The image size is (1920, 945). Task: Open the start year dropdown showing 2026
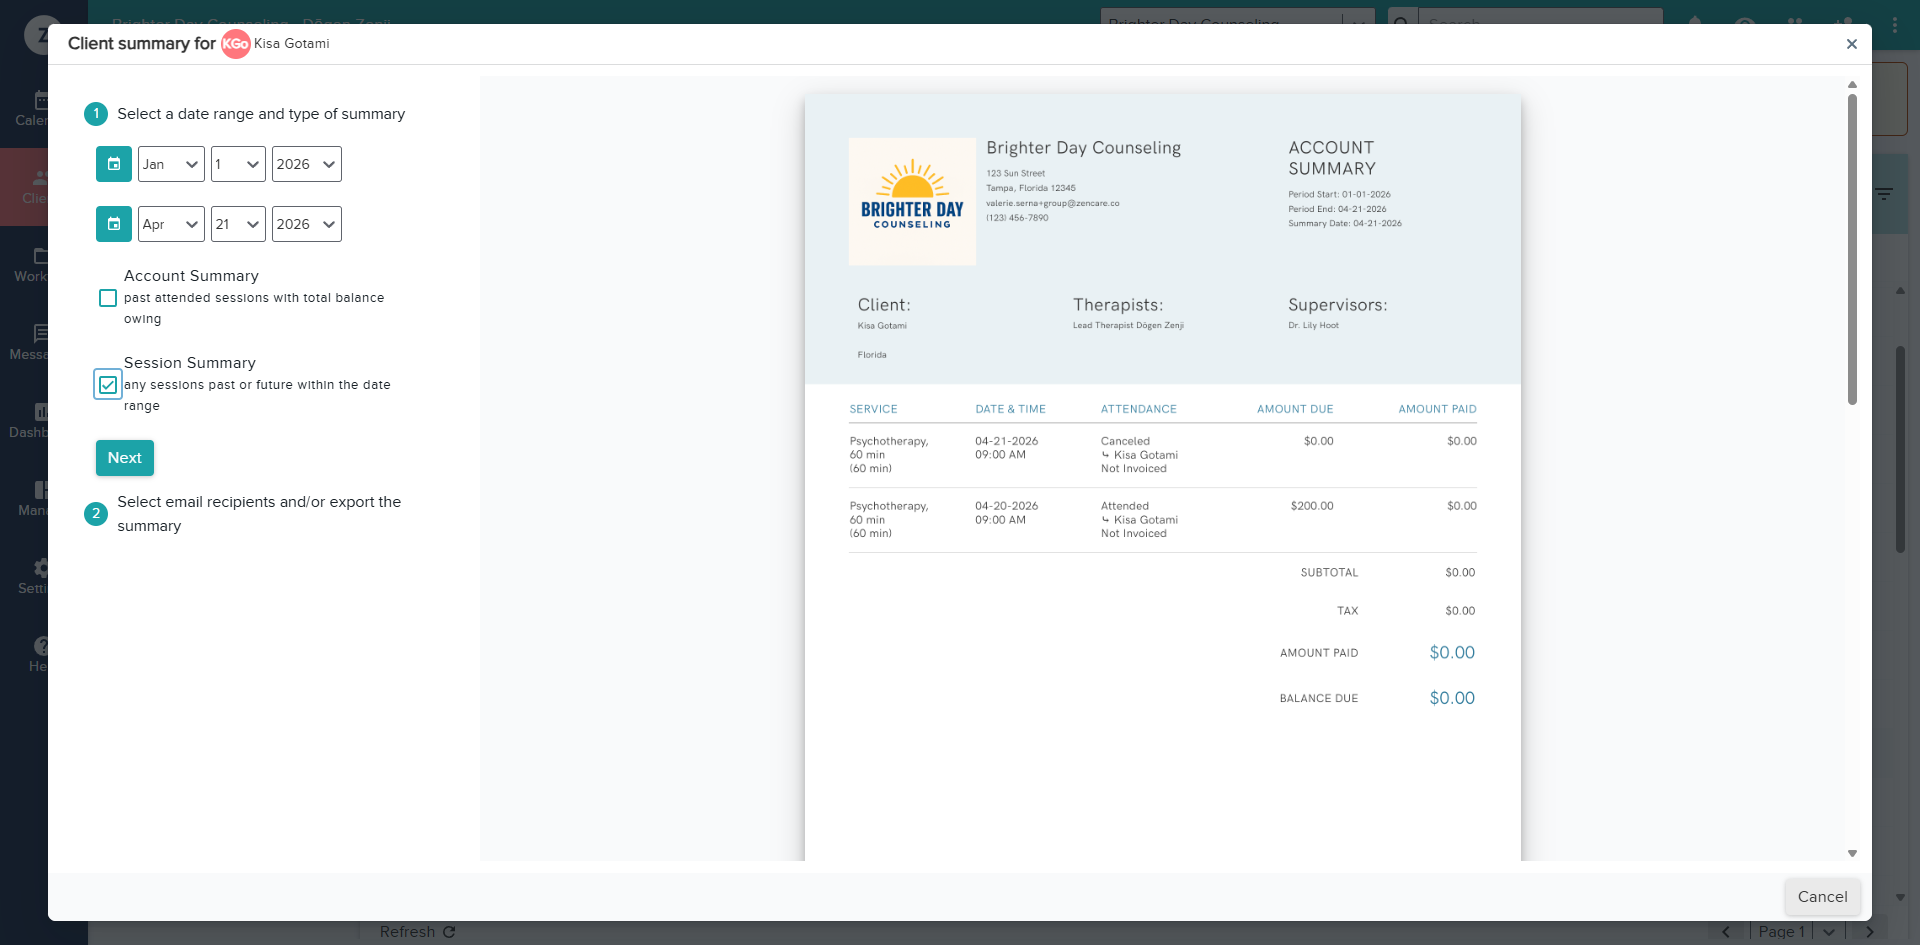point(307,164)
